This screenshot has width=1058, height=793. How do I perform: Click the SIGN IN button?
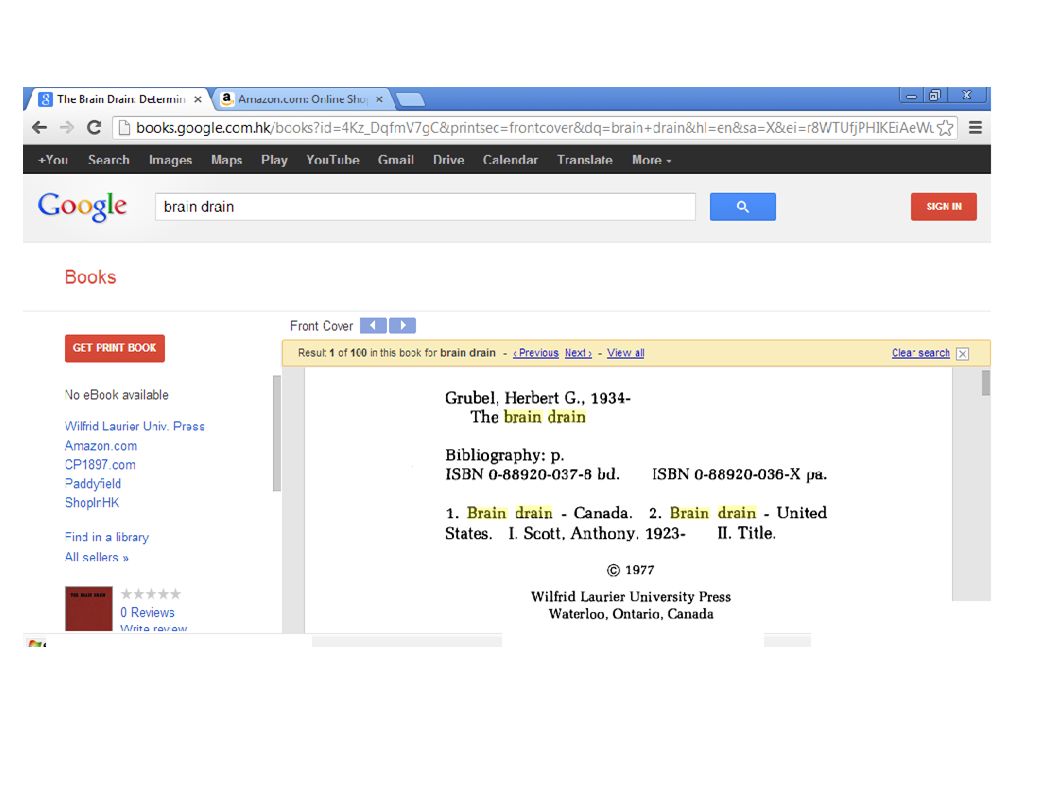point(943,207)
